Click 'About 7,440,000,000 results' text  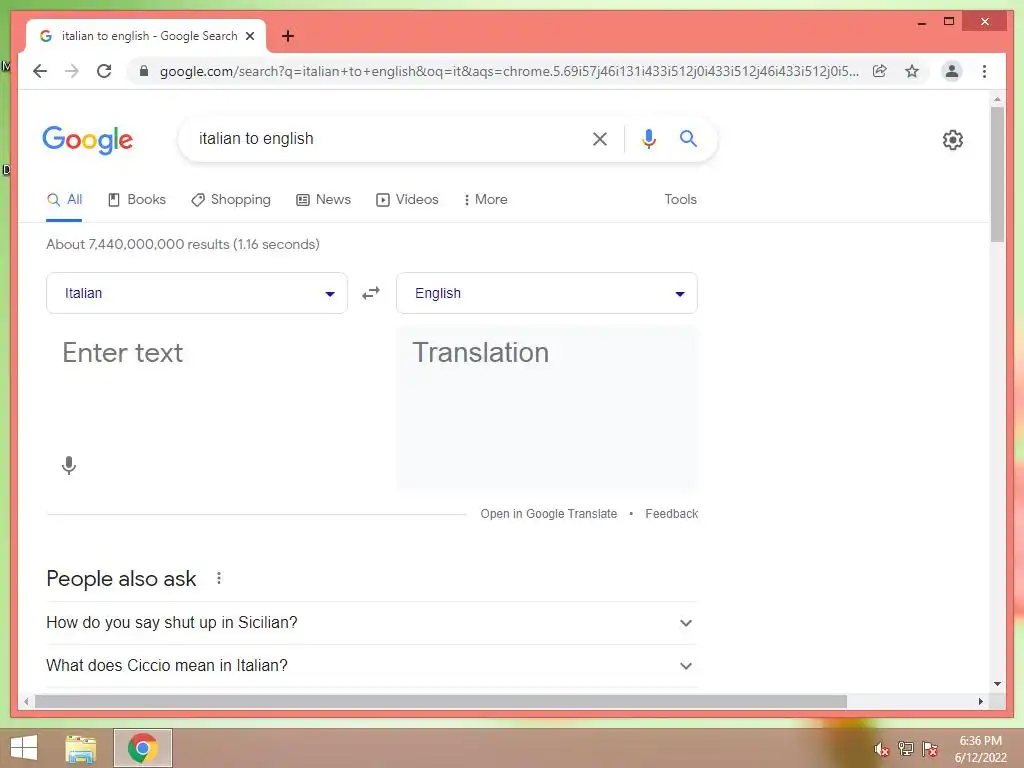pyautogui.click(x=183, y=244)
